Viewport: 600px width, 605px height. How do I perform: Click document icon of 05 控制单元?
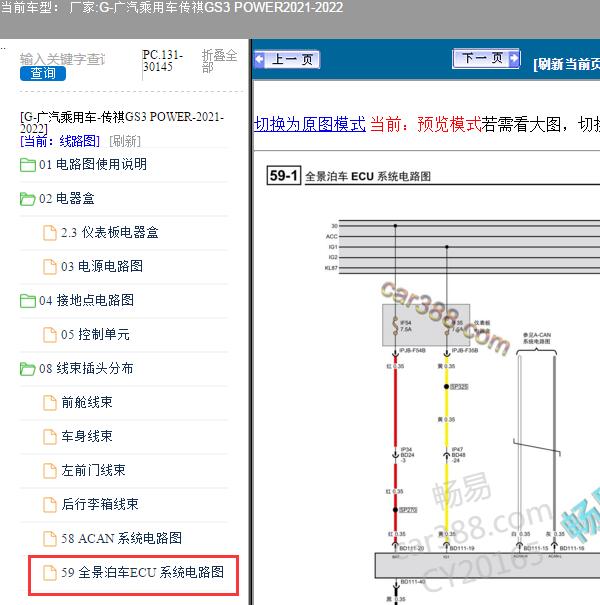coord(50,335)
